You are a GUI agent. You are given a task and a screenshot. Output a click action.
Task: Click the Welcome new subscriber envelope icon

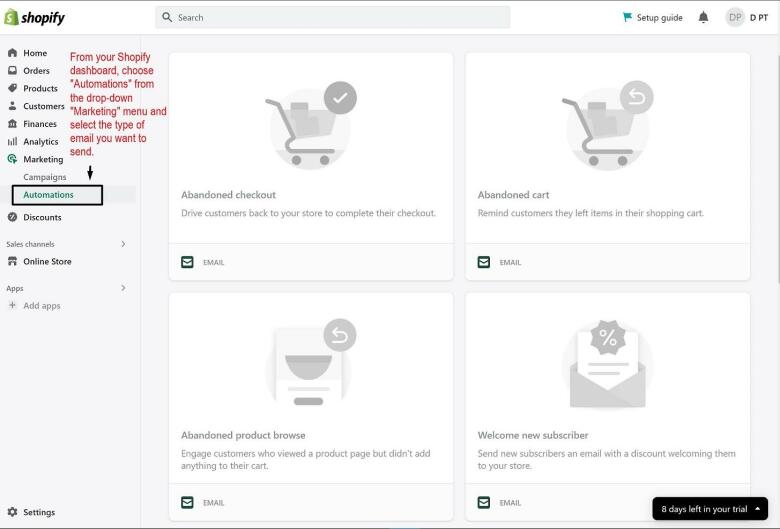(484, 502)
